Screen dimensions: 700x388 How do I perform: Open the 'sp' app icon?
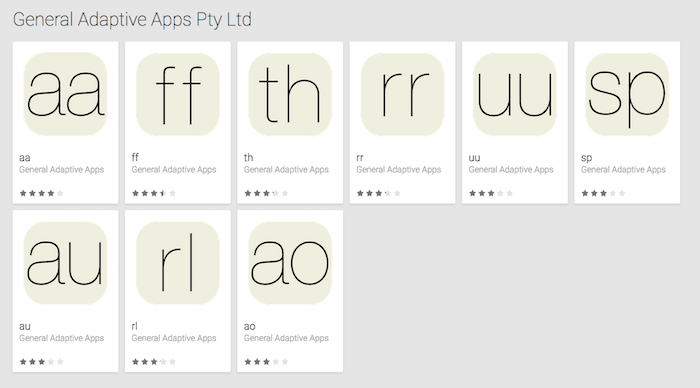(x=627, y=94)
